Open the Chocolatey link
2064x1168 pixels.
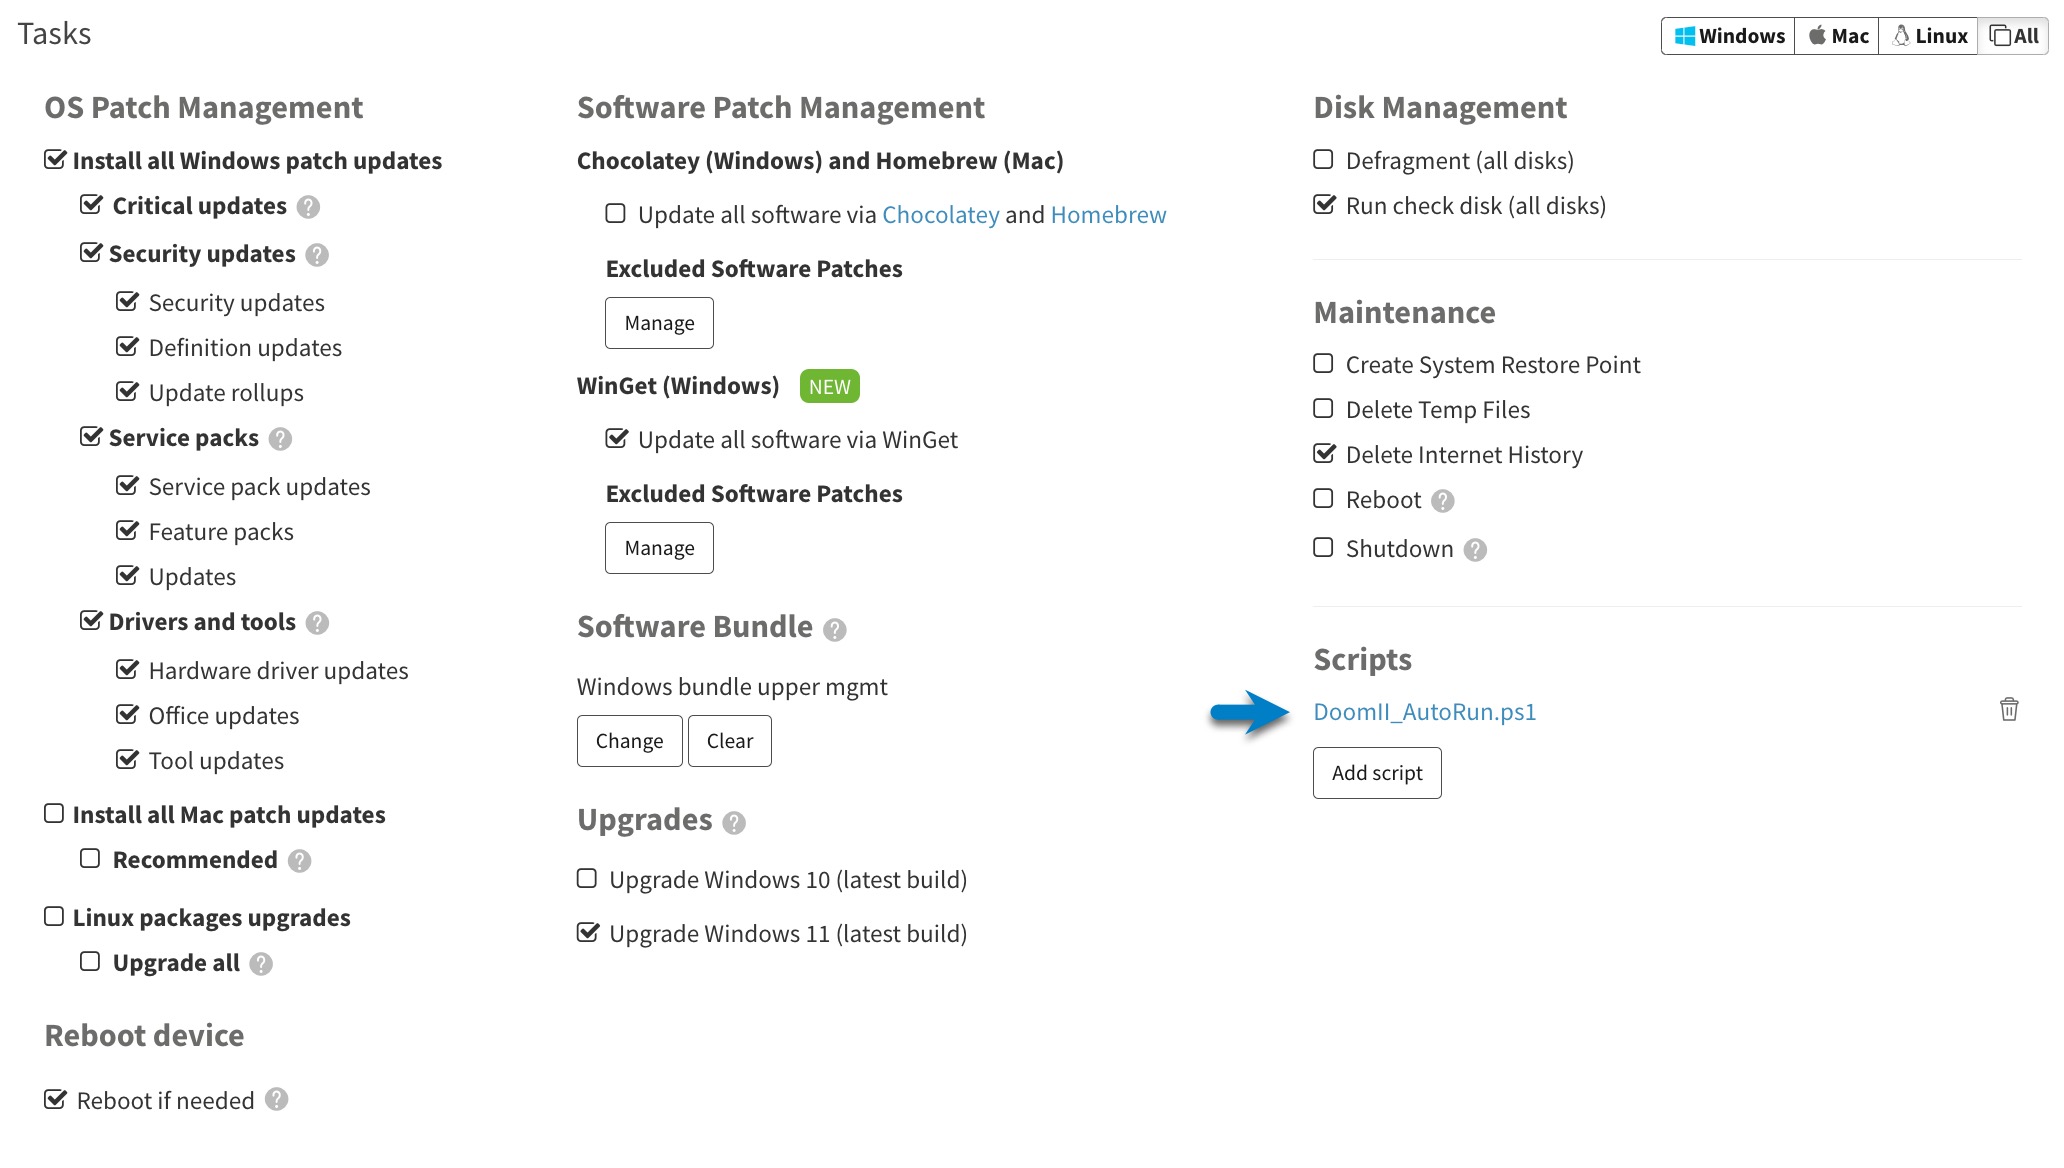(x=941, y=215)
